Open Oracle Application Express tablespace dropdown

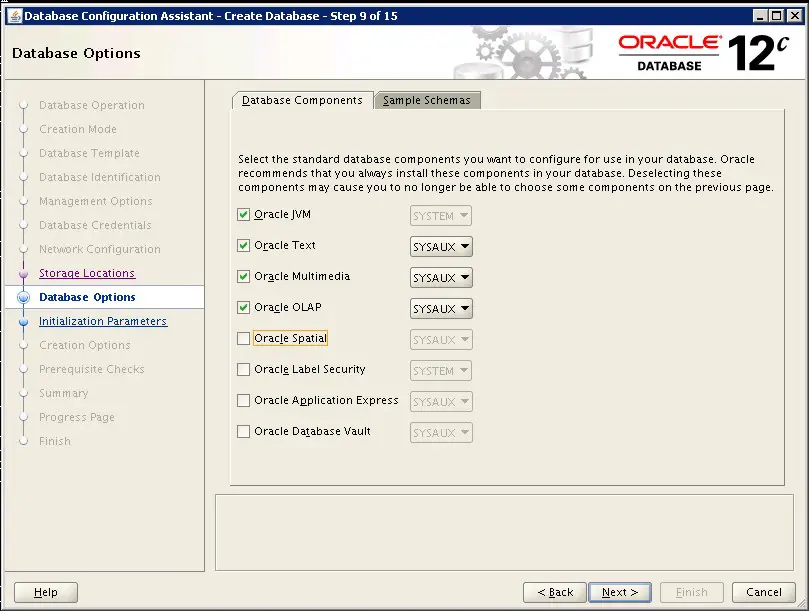441,401
